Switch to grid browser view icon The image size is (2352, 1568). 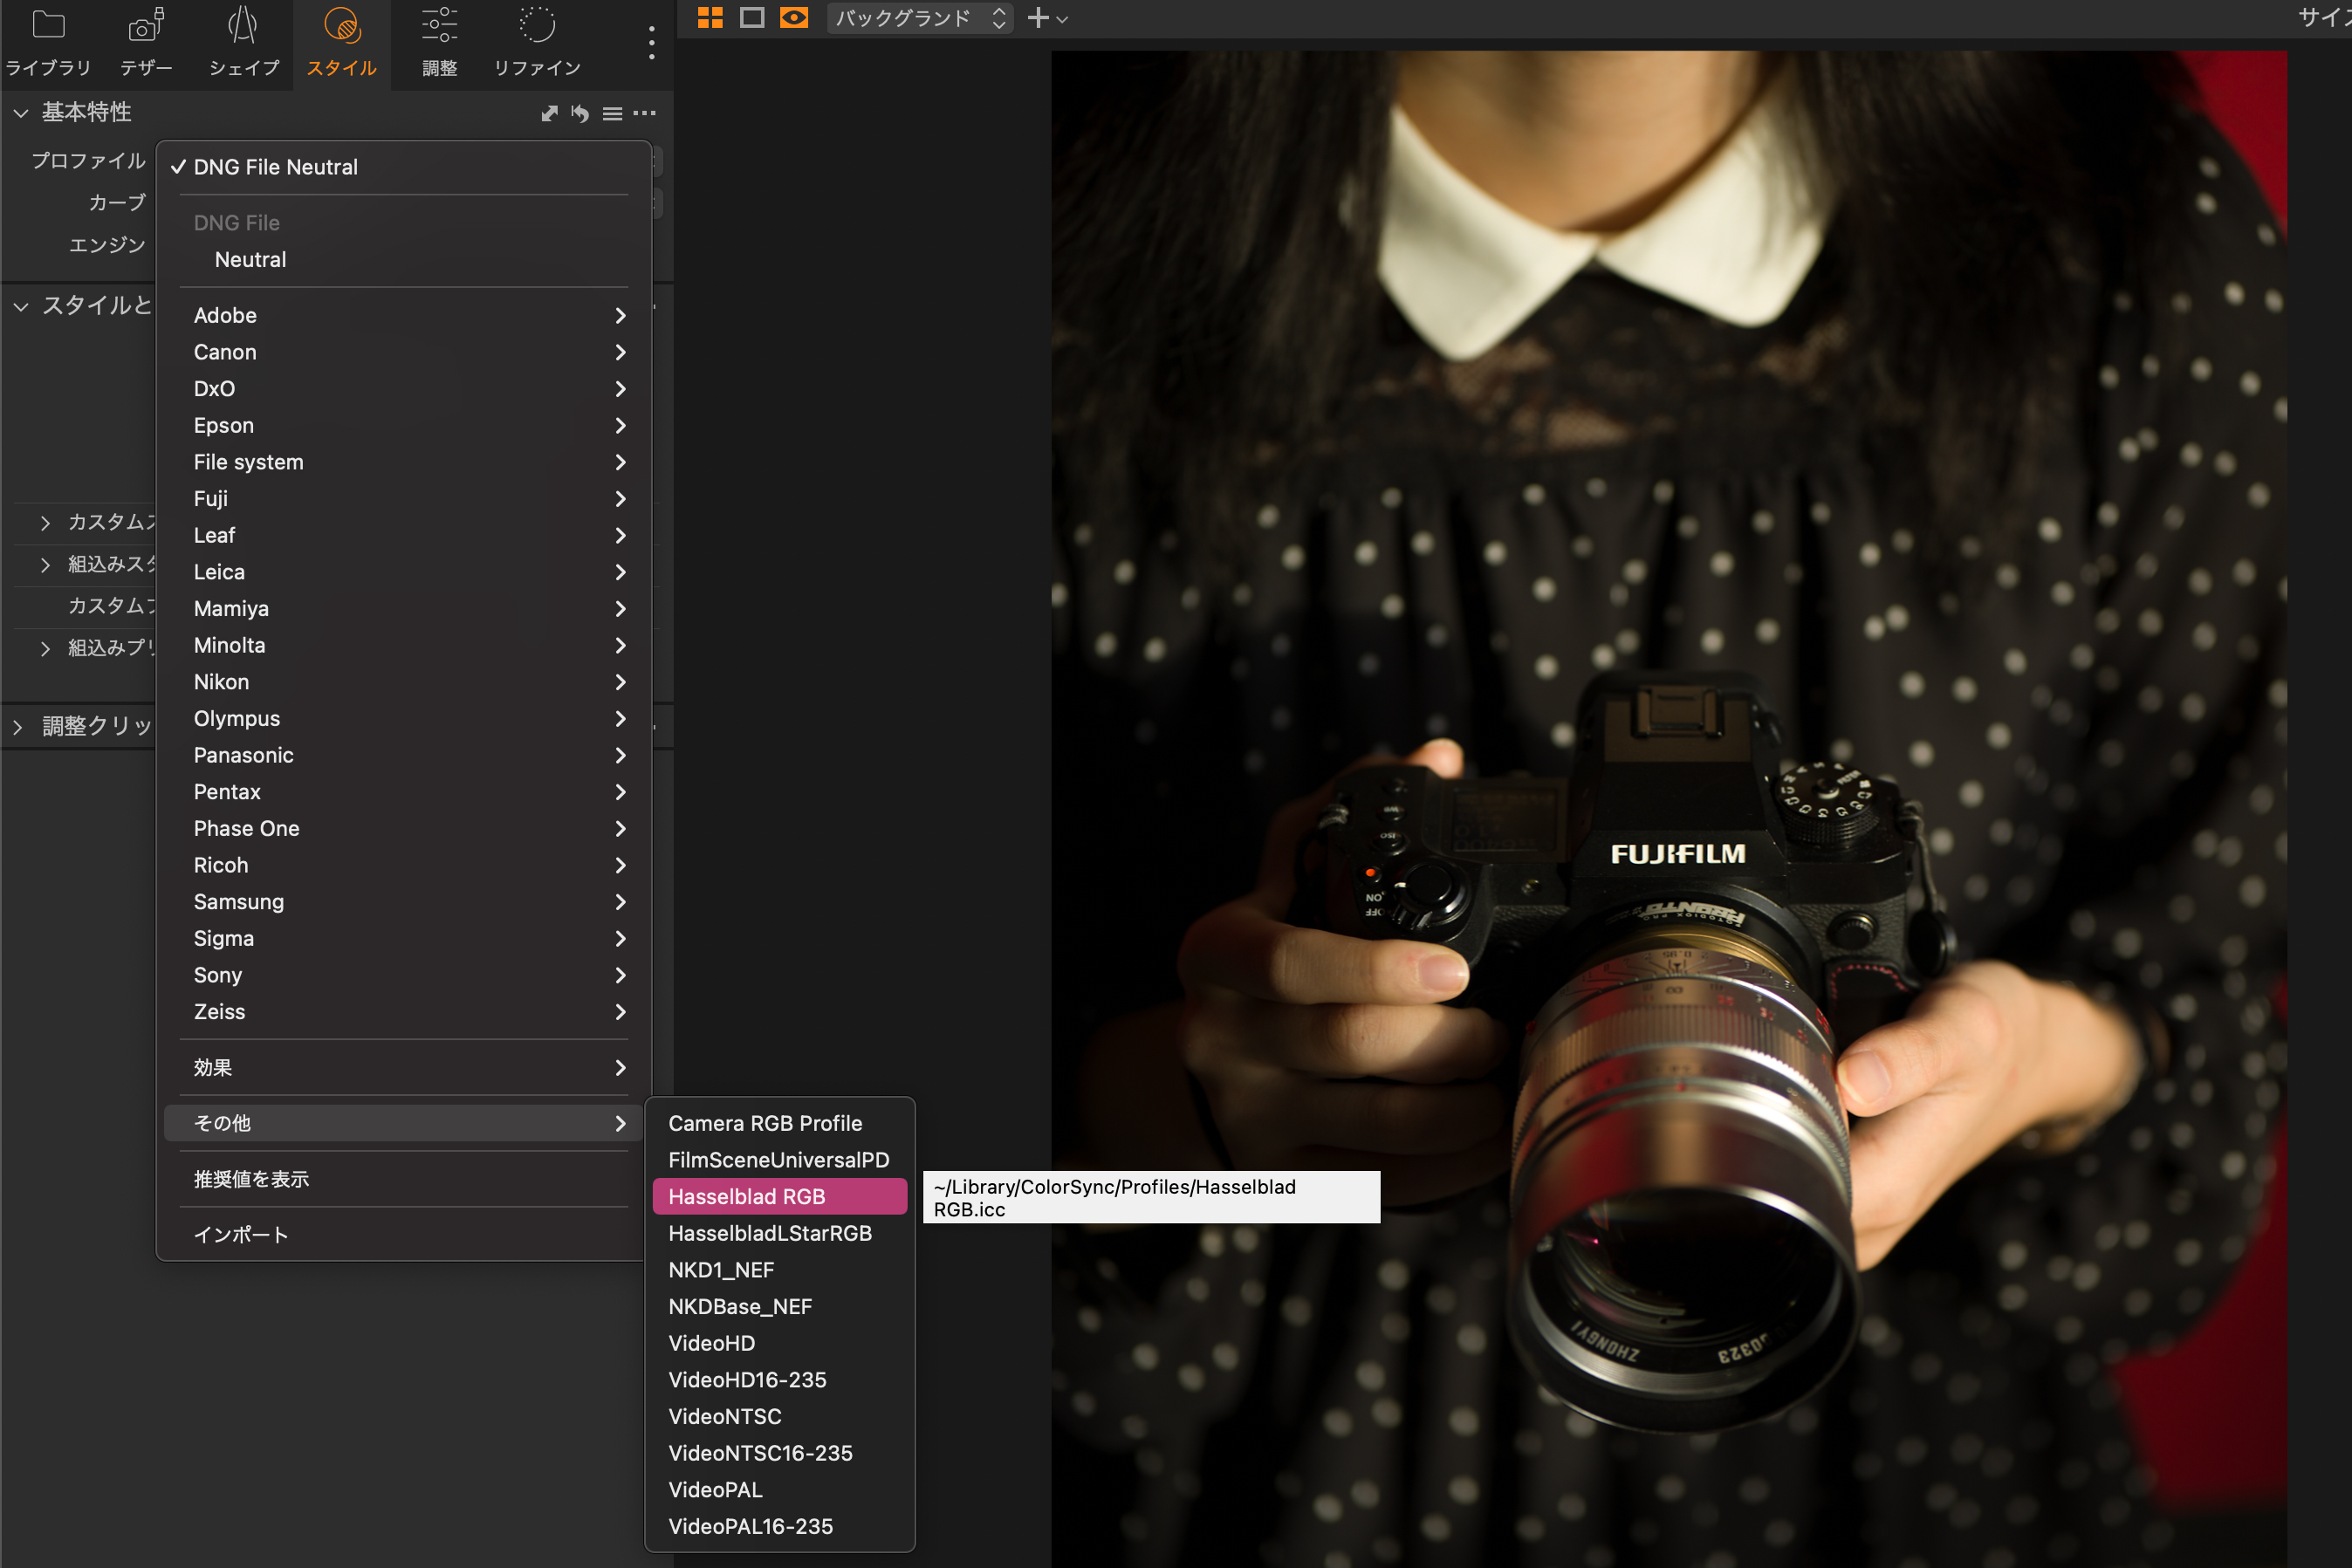click(x=710, y=17)
